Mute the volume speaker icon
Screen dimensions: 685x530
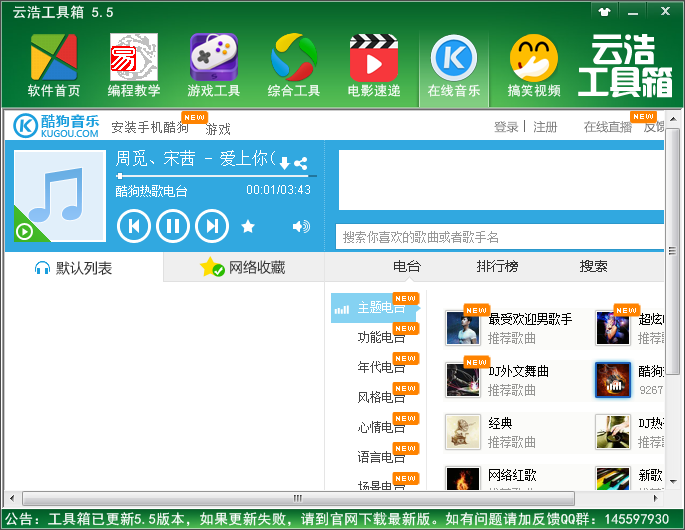click(301, 226)
